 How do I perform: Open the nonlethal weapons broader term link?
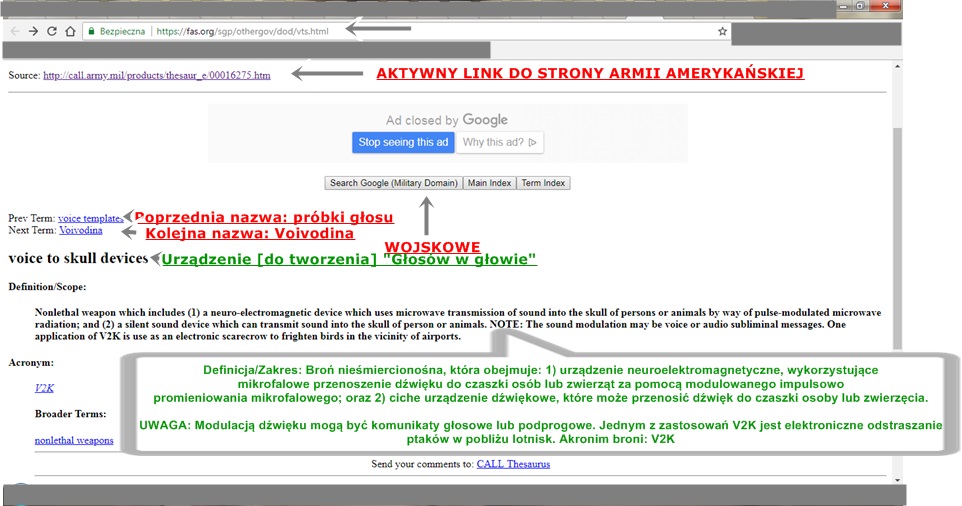(x=74, y=440)
